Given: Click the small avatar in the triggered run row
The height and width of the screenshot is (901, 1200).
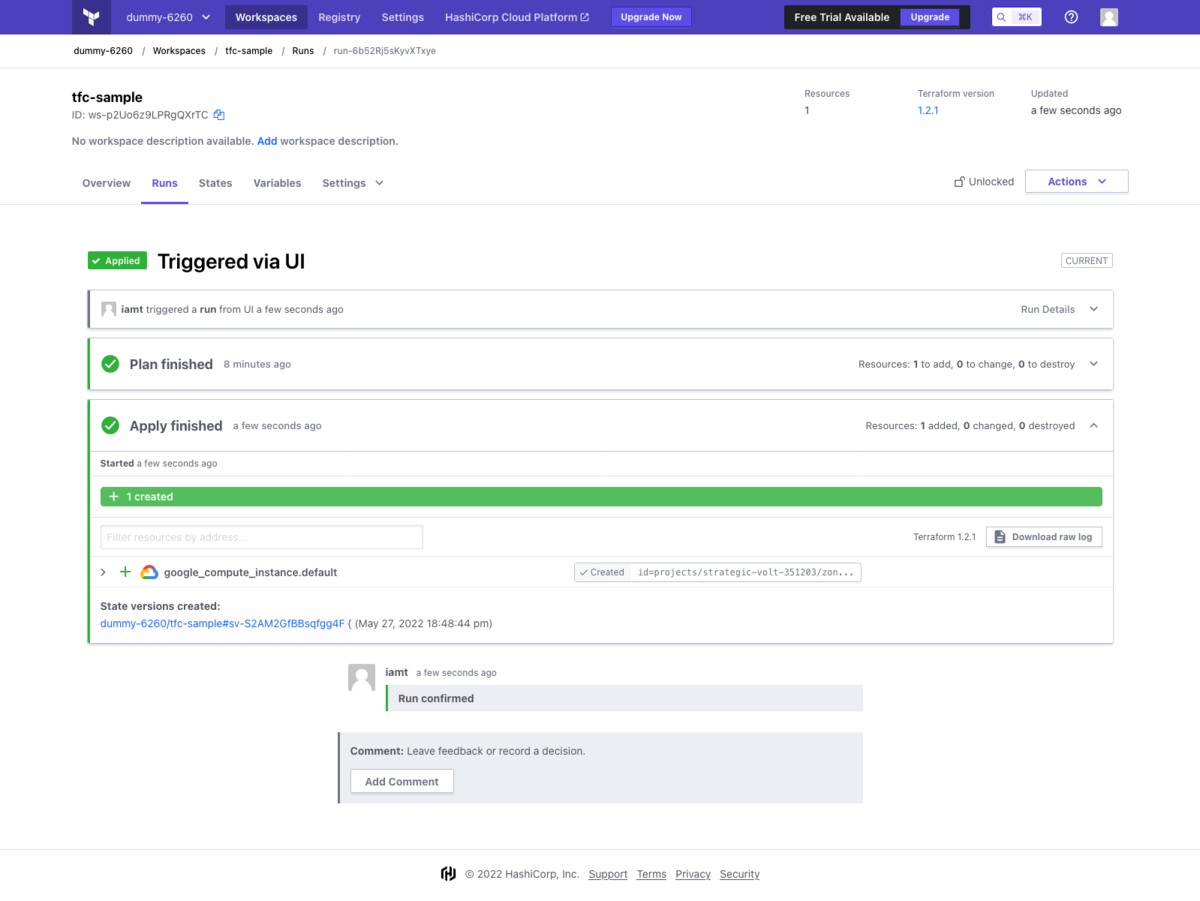Looking at the screenshot, I should click(109, 309).
